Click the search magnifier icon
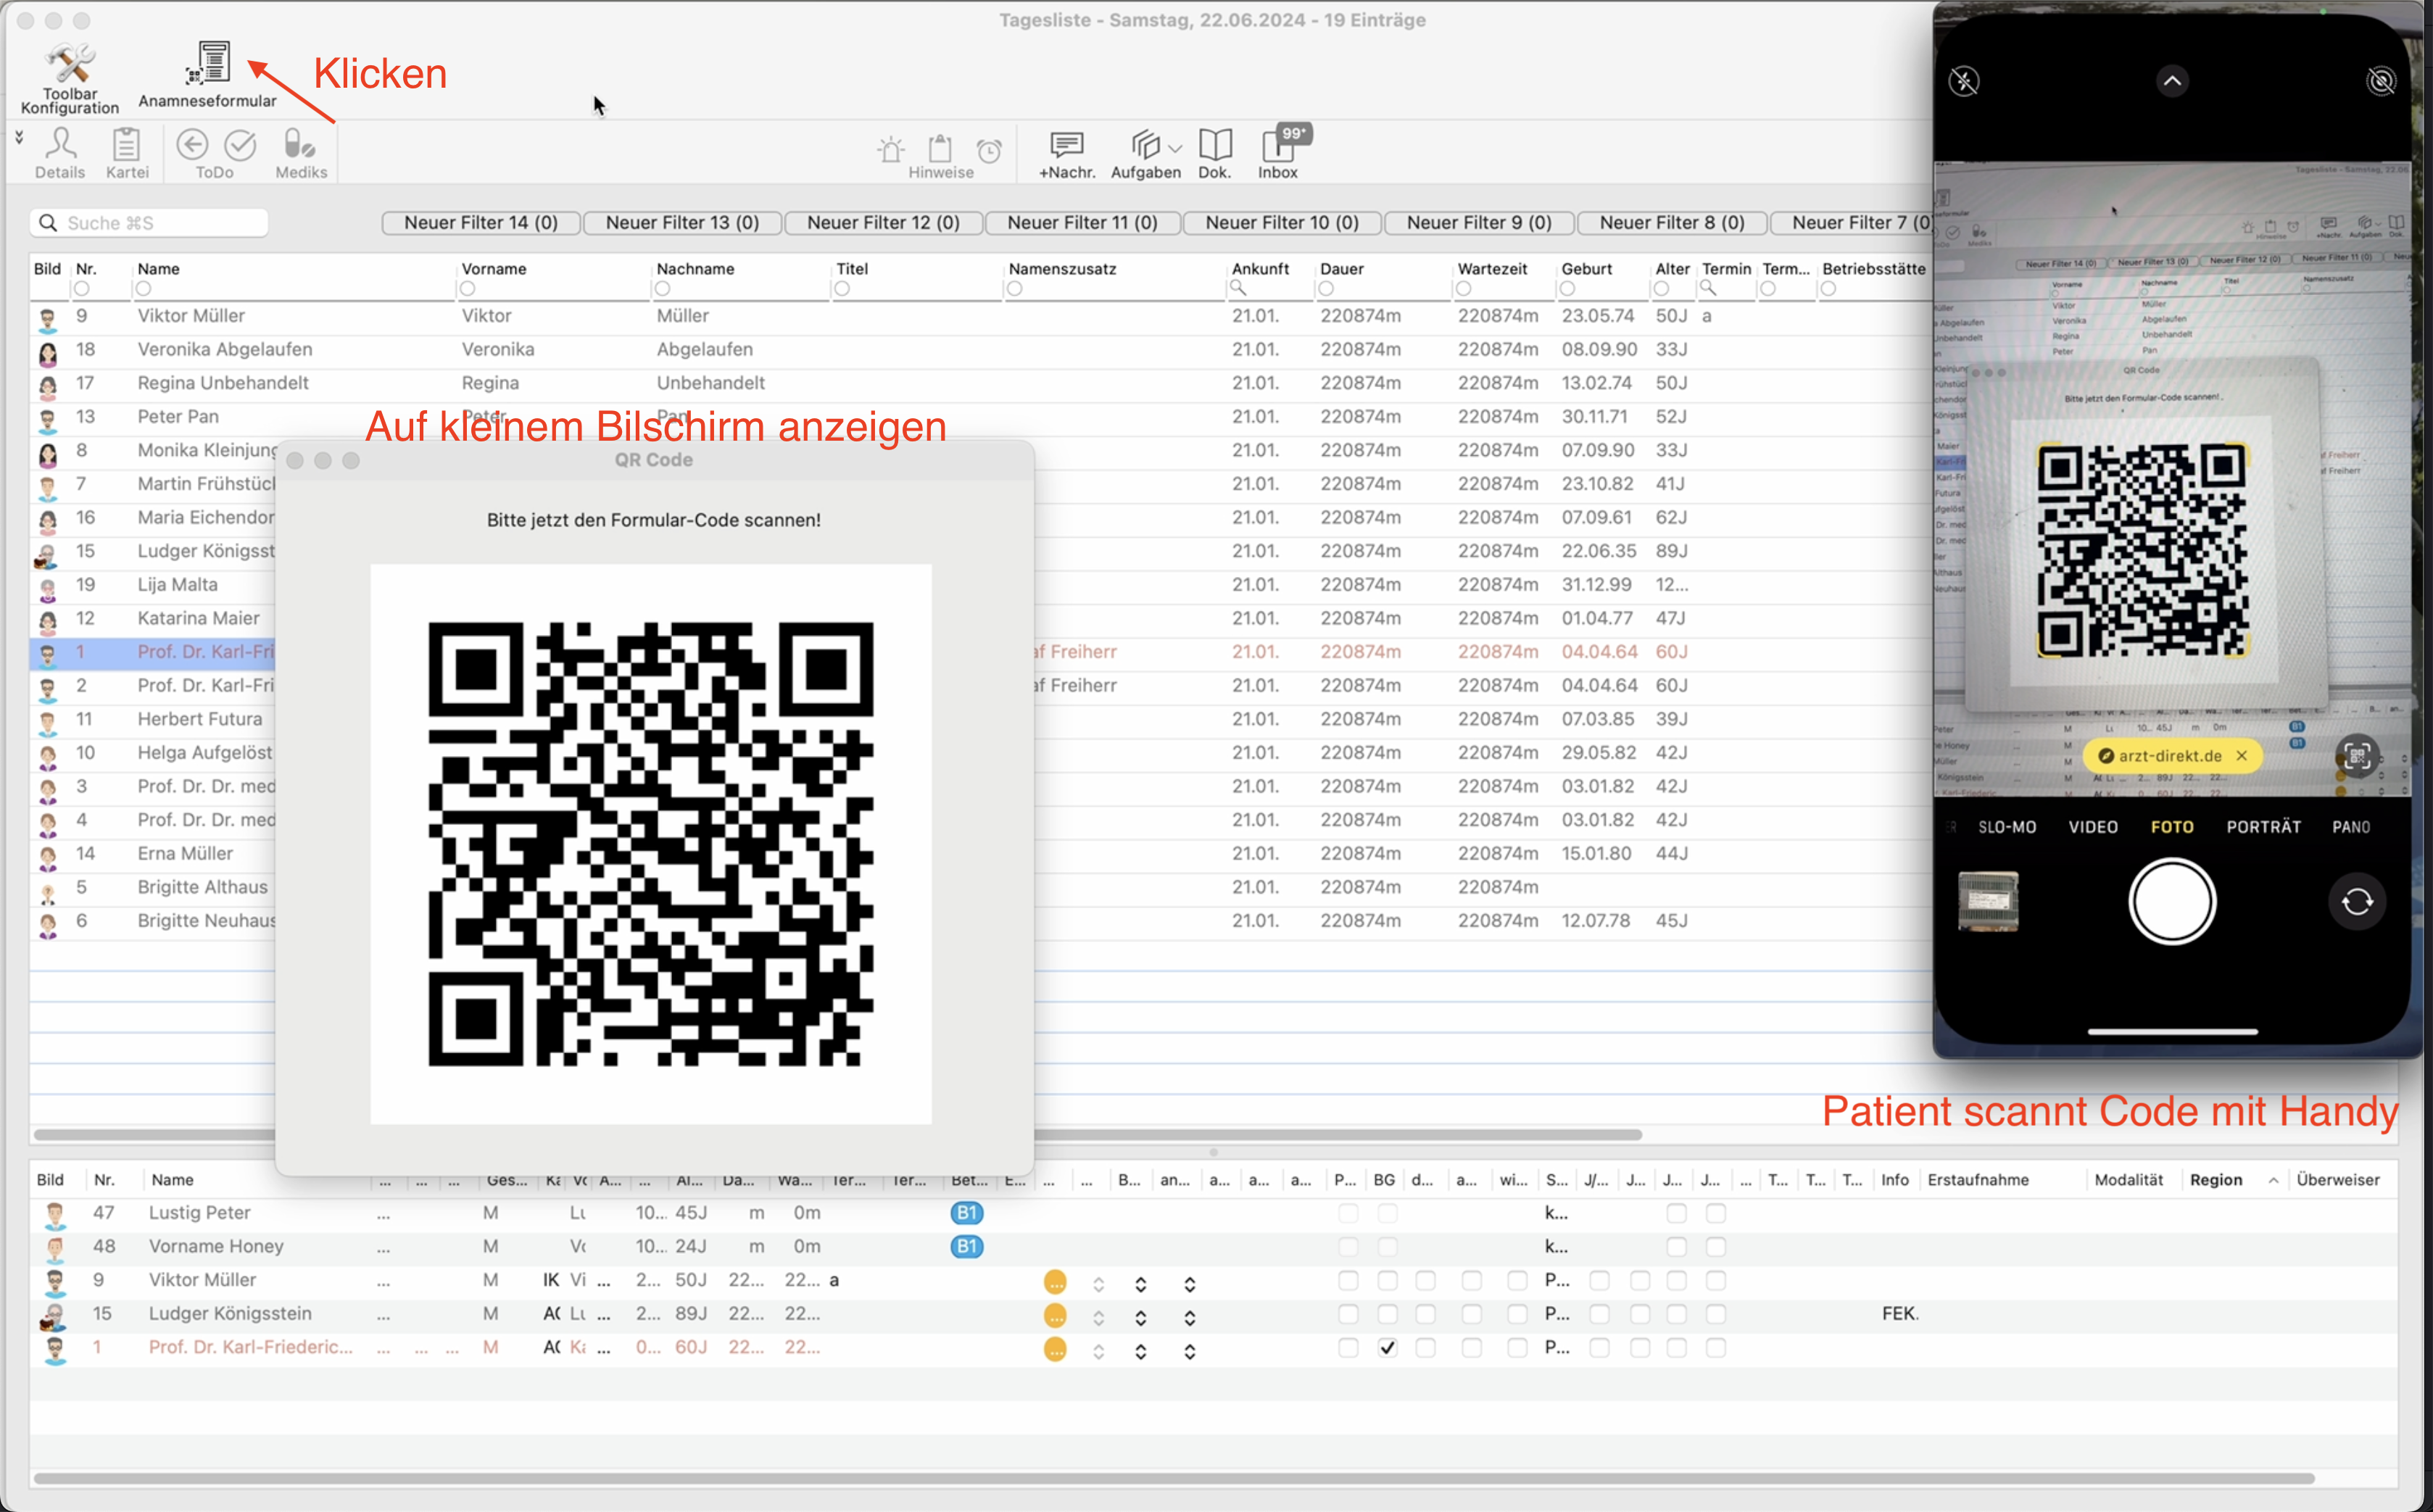The width and height of the screenshot is (2433, 1512). tap(47, 223)
